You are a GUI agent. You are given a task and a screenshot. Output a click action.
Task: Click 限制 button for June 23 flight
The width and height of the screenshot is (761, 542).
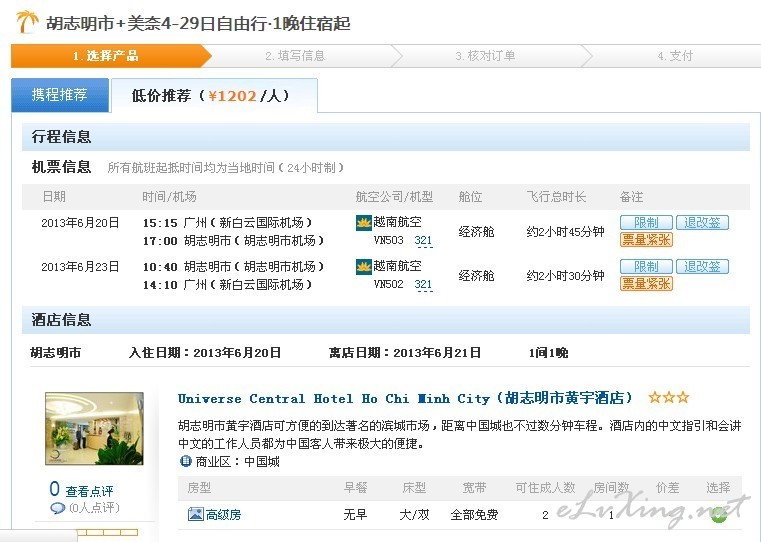click(x=646, y=266)
